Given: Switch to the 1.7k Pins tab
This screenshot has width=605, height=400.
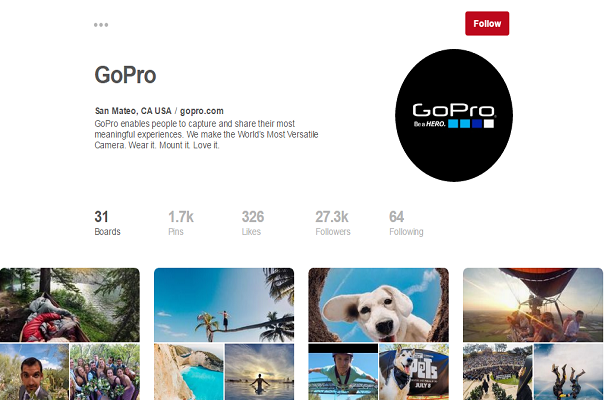Looking at the screenshot, I should tap(181, 223).
